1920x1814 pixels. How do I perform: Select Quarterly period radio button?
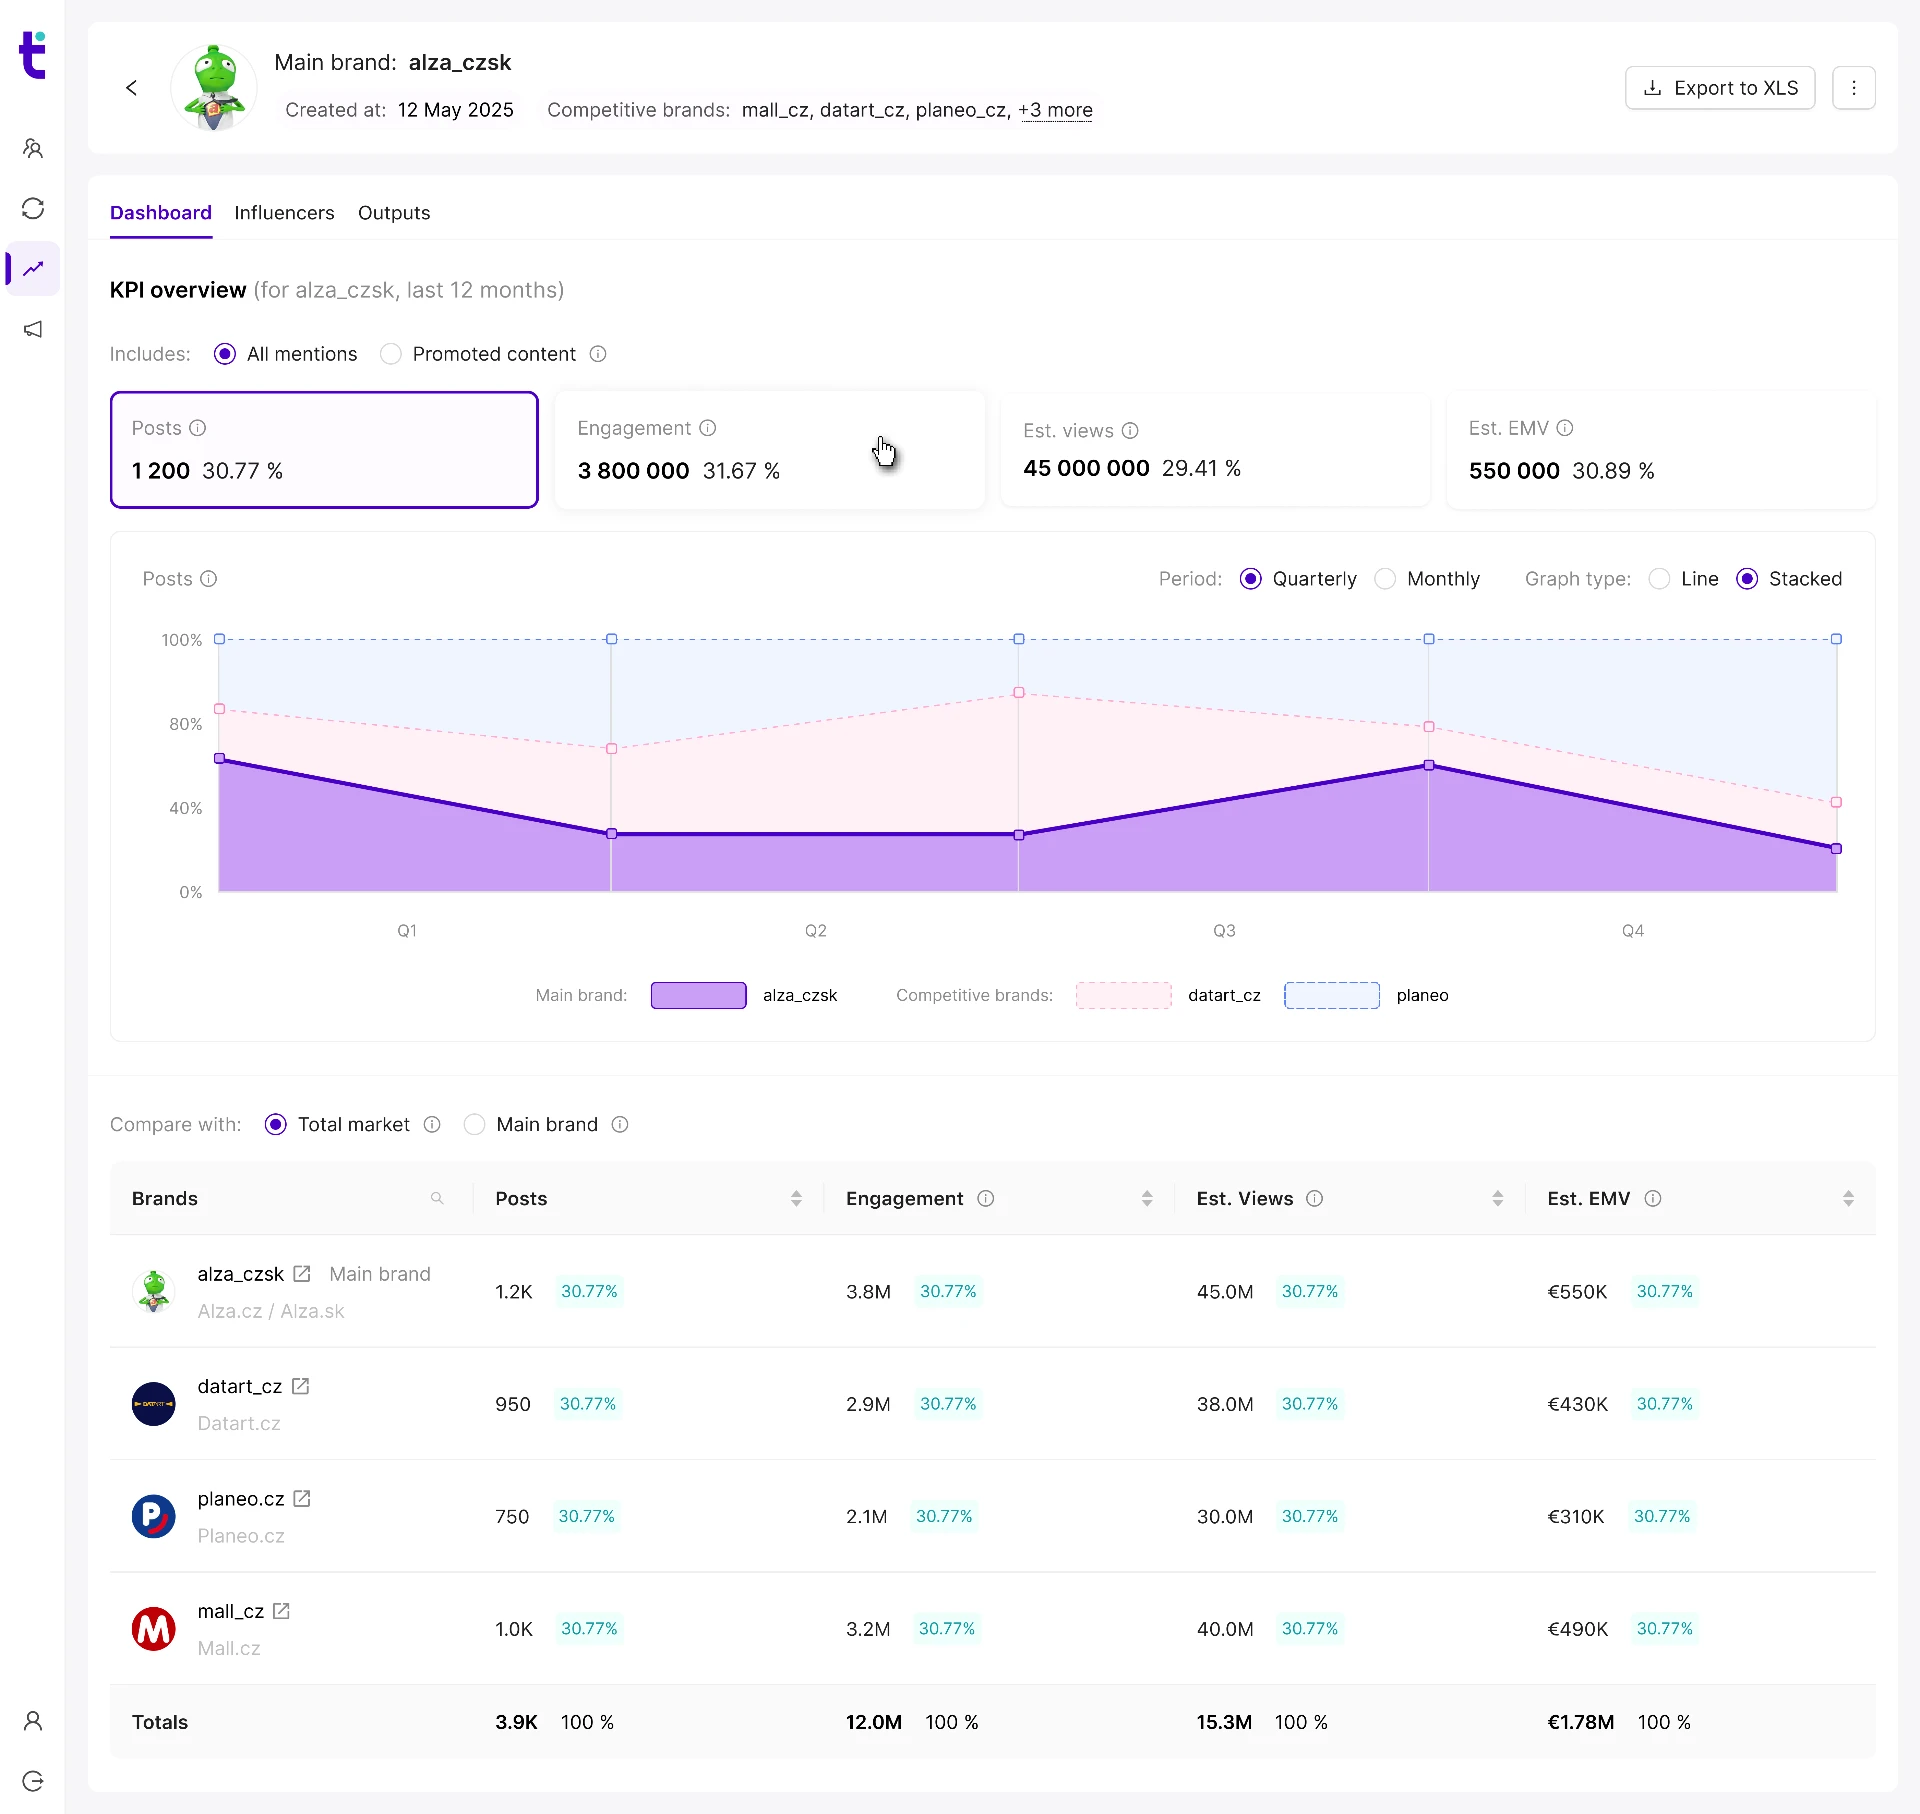[x=1250, y=579]
